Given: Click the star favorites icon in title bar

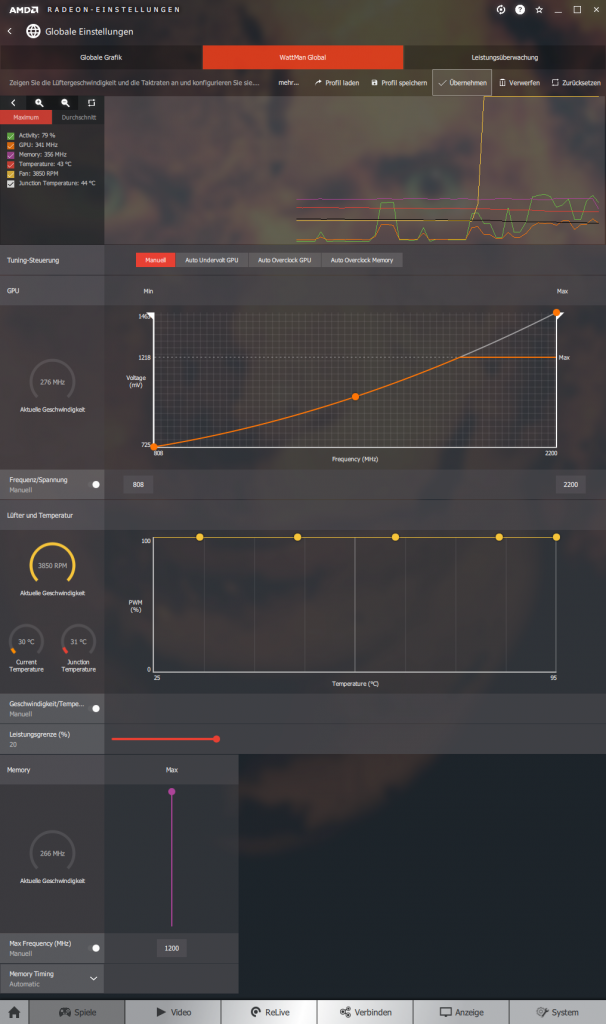Looking at the screenshot, I should click(x=539, y=10).
